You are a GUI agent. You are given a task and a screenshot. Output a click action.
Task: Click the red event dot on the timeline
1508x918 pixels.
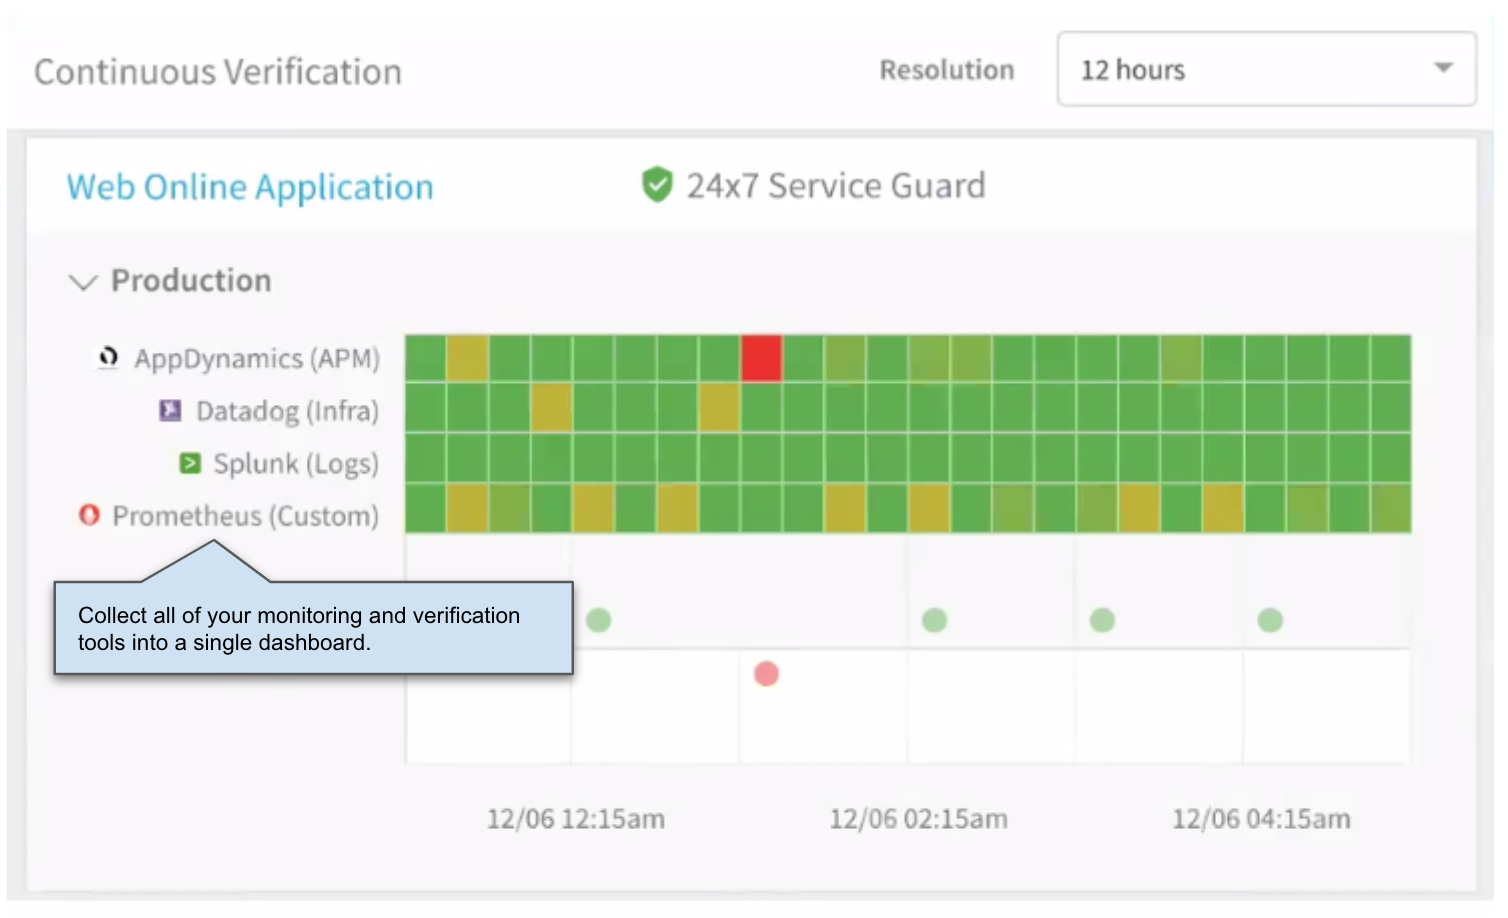766,674
